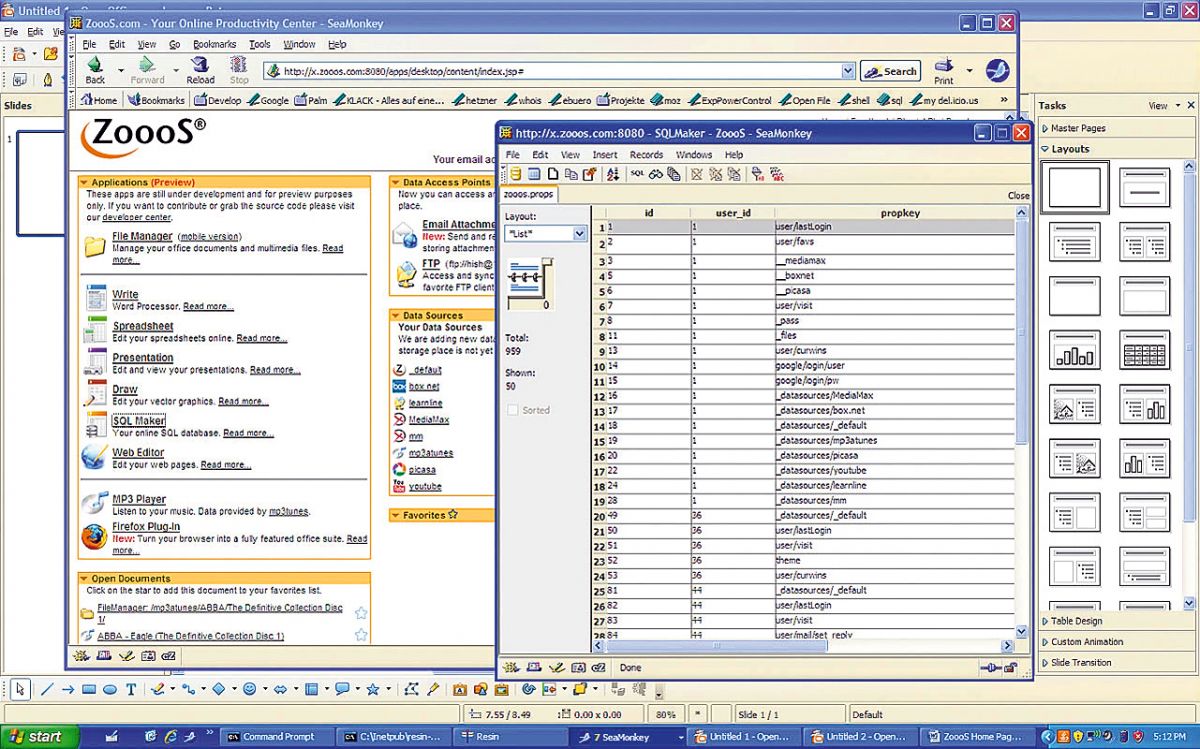Star the FileManager ABBA document entry
Viewport: 1200px width, 749px height.
[x=361, y=613]
